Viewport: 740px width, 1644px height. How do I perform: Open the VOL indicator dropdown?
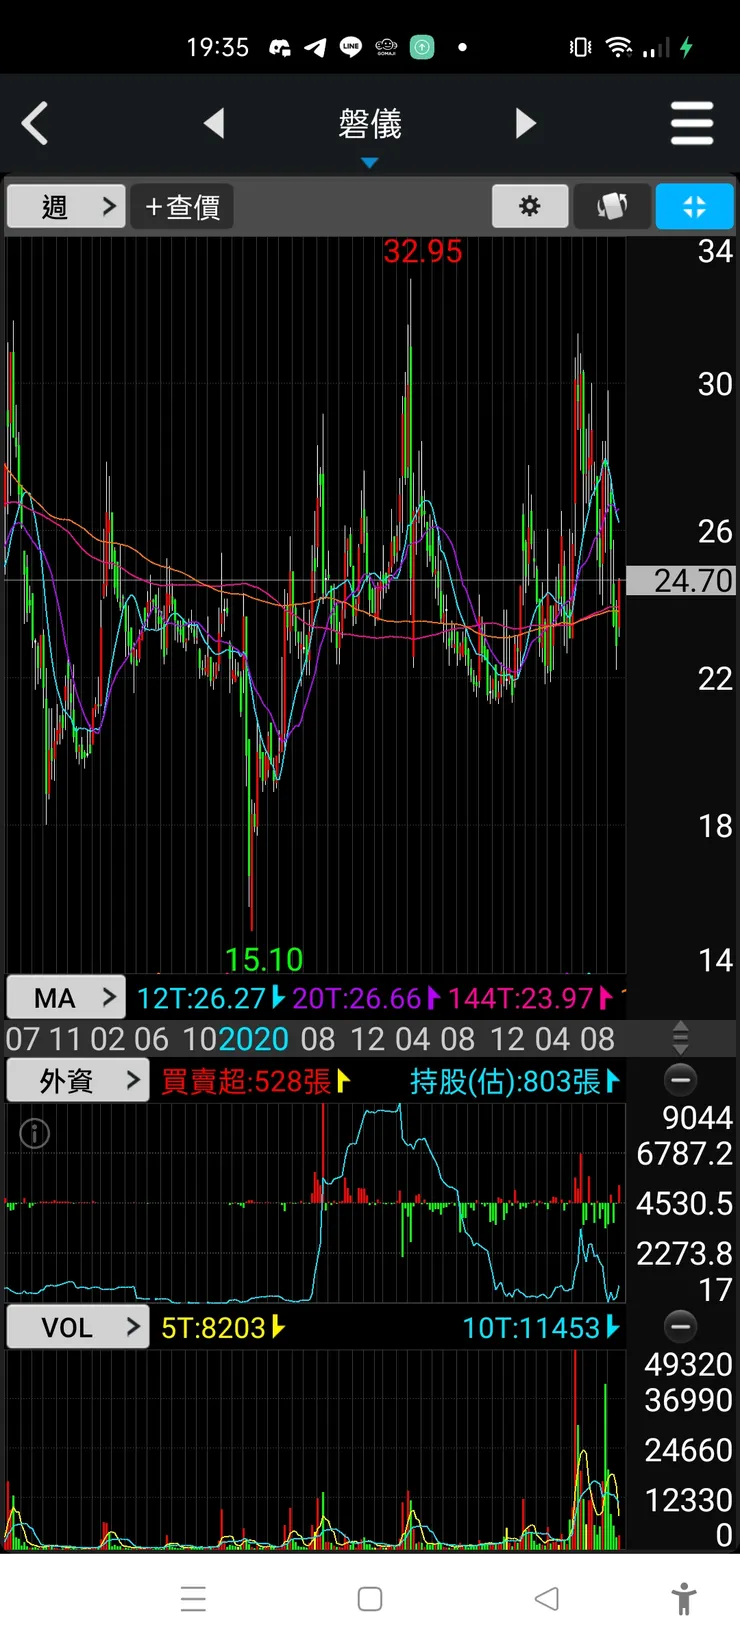point(78,1327)
